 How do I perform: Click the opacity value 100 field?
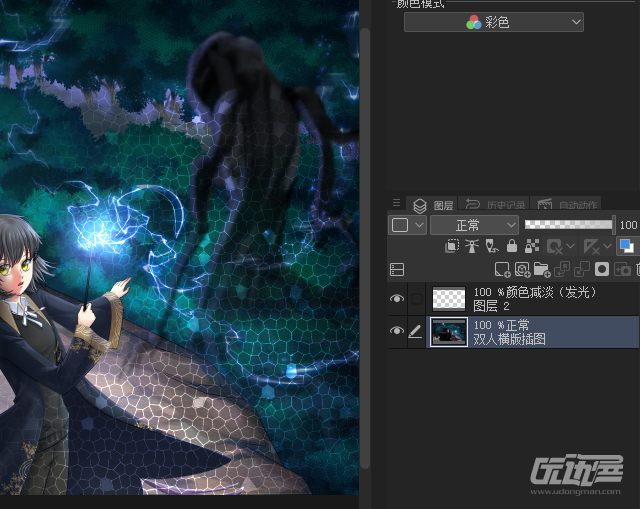coord(629,225)
